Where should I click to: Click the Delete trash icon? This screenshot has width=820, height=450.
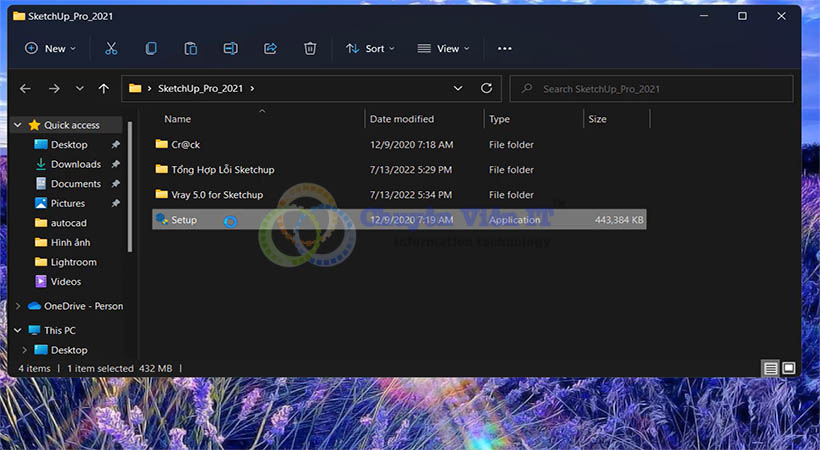[x=310, y=48]
